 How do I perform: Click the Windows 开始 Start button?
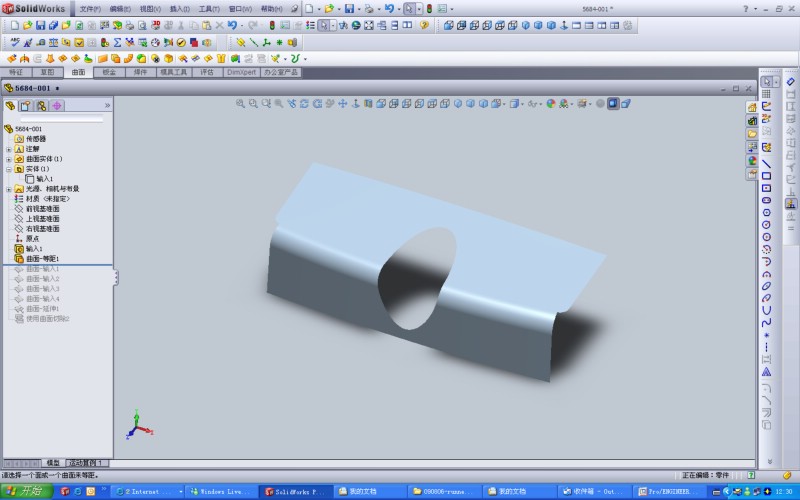(27, 491)
